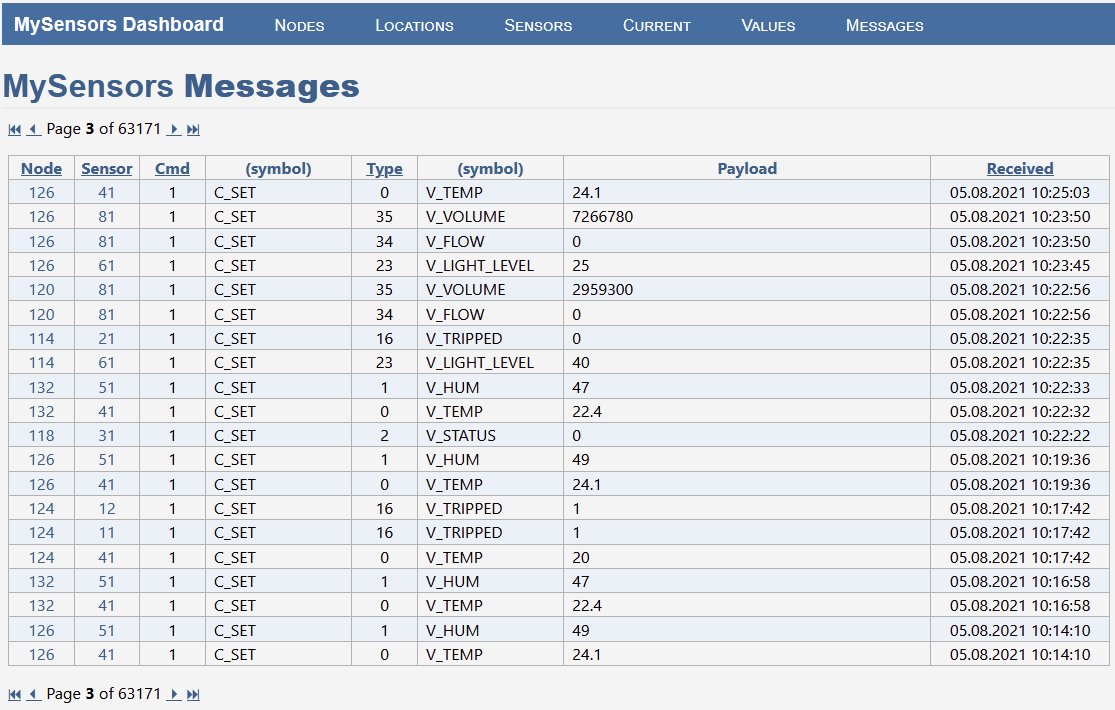Open sensor 81 in the 7266780 row

[x=107, y=217]
